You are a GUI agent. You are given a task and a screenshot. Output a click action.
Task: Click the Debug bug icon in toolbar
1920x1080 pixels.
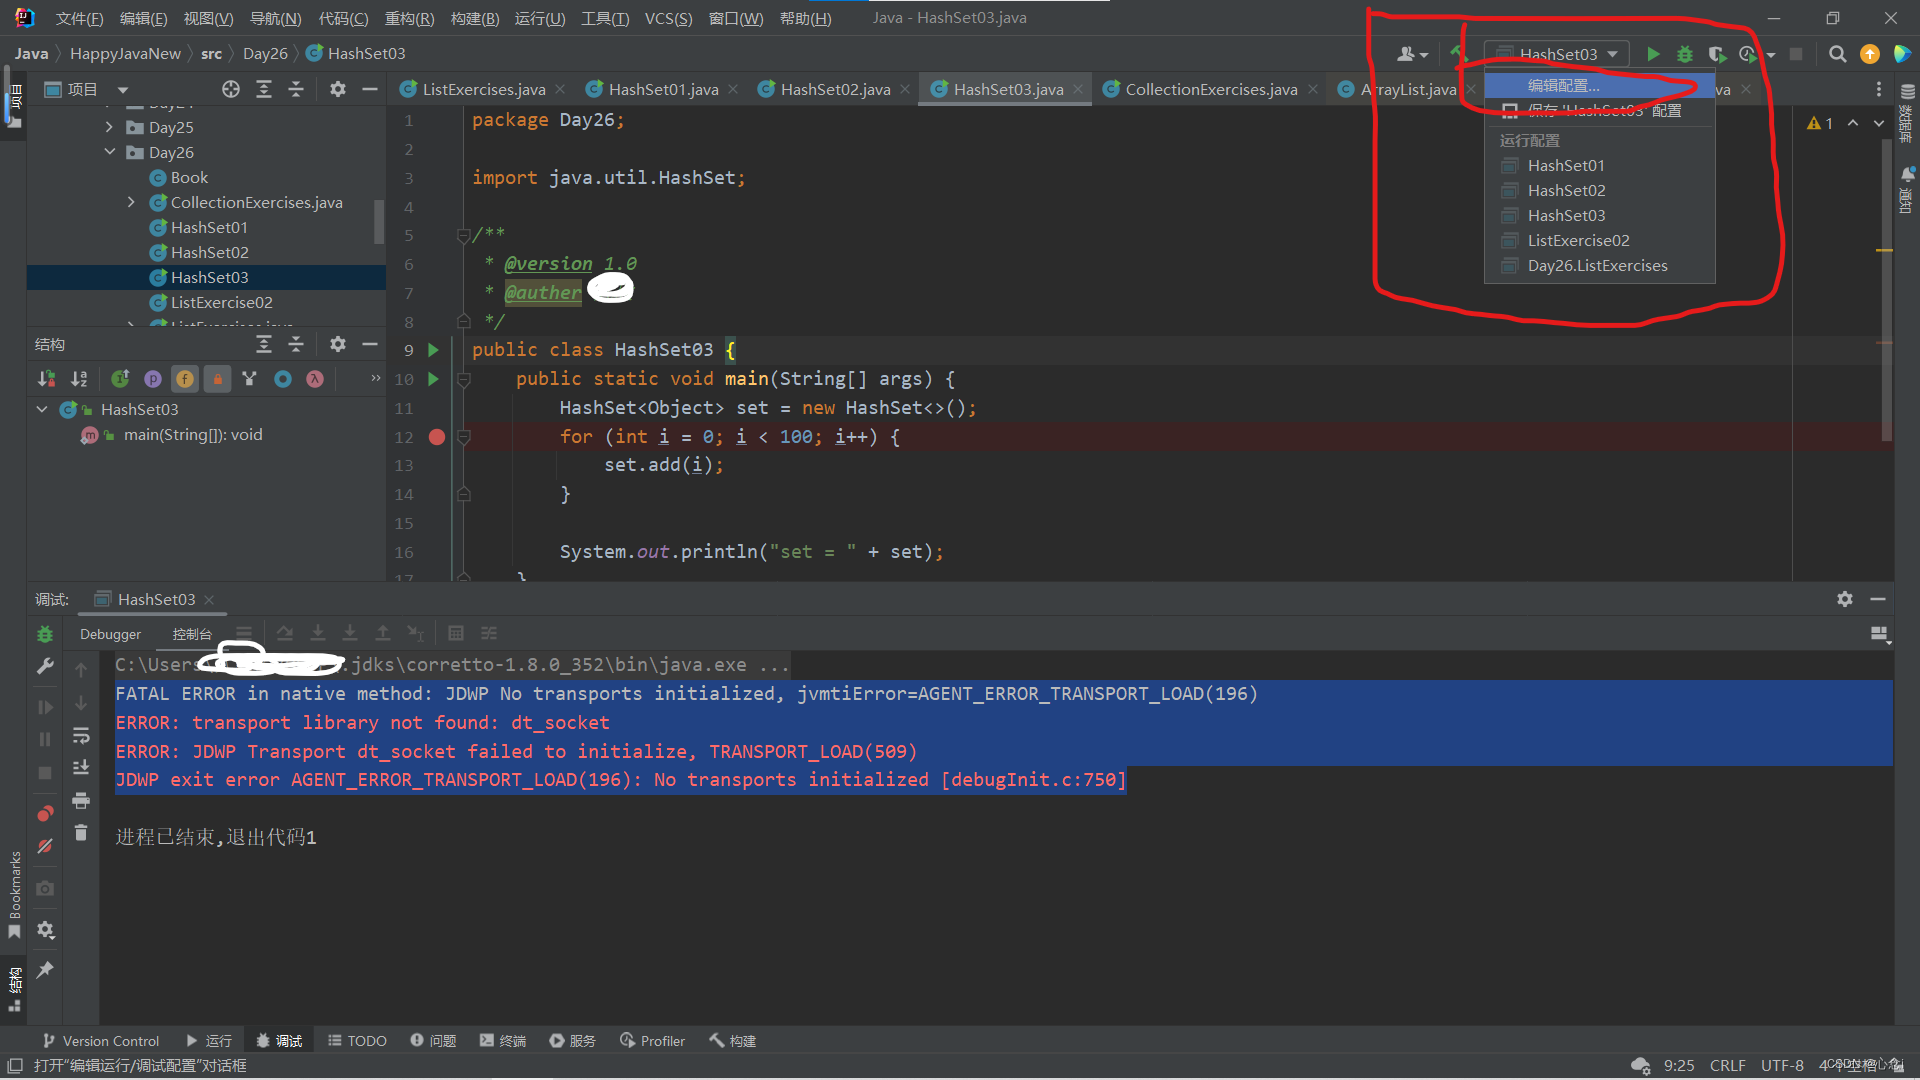click(x=1685, y=54)
